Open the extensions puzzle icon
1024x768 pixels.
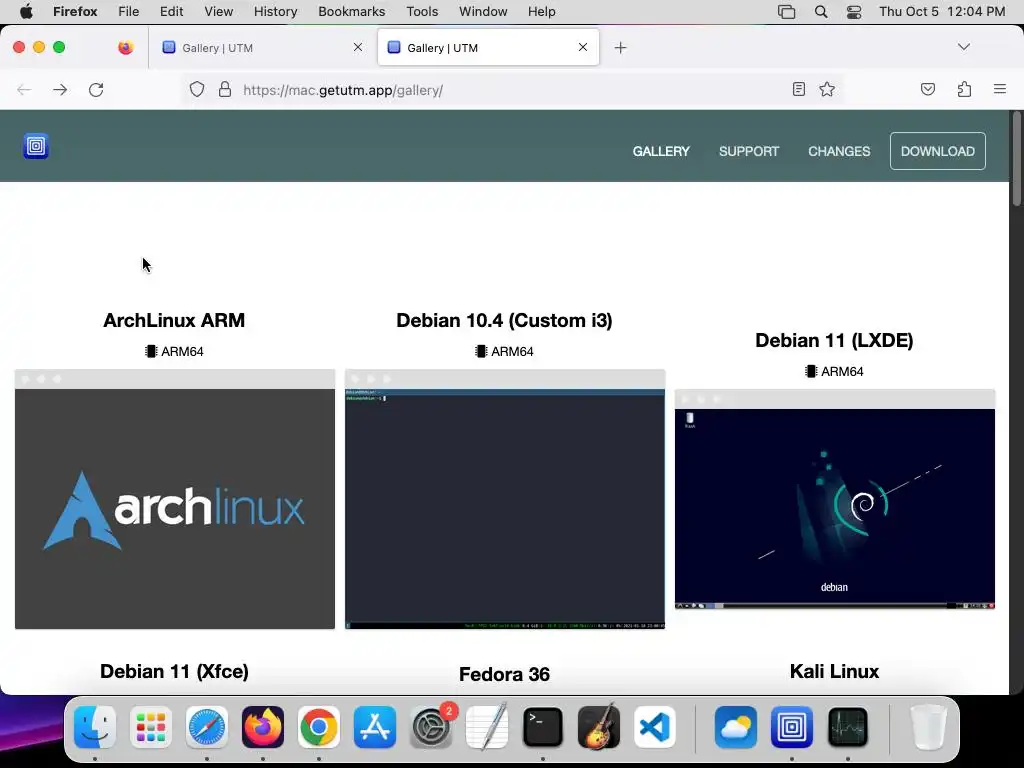pyautogui.click(x=964, y=89)
